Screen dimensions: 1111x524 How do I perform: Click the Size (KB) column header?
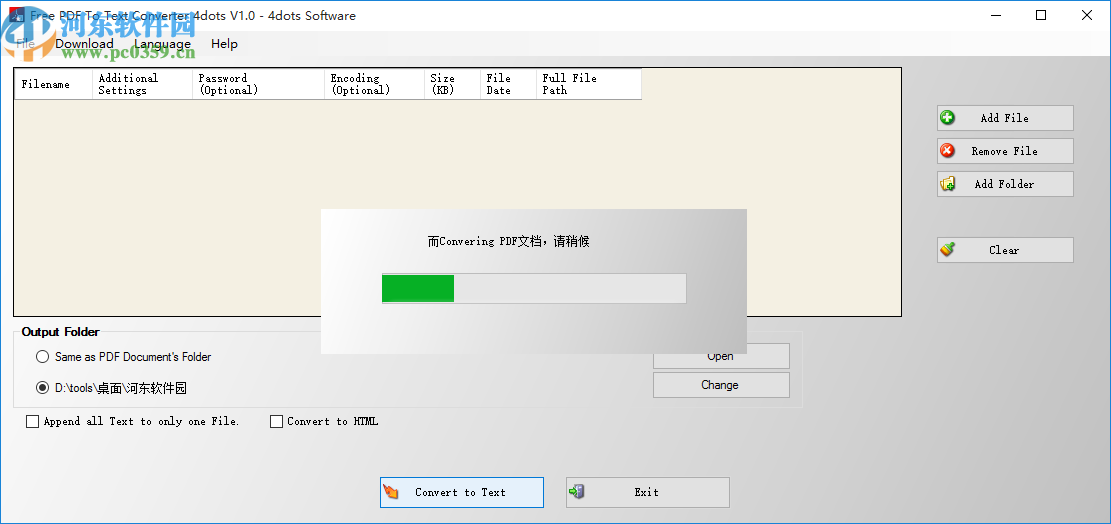[x=453, y=84]
